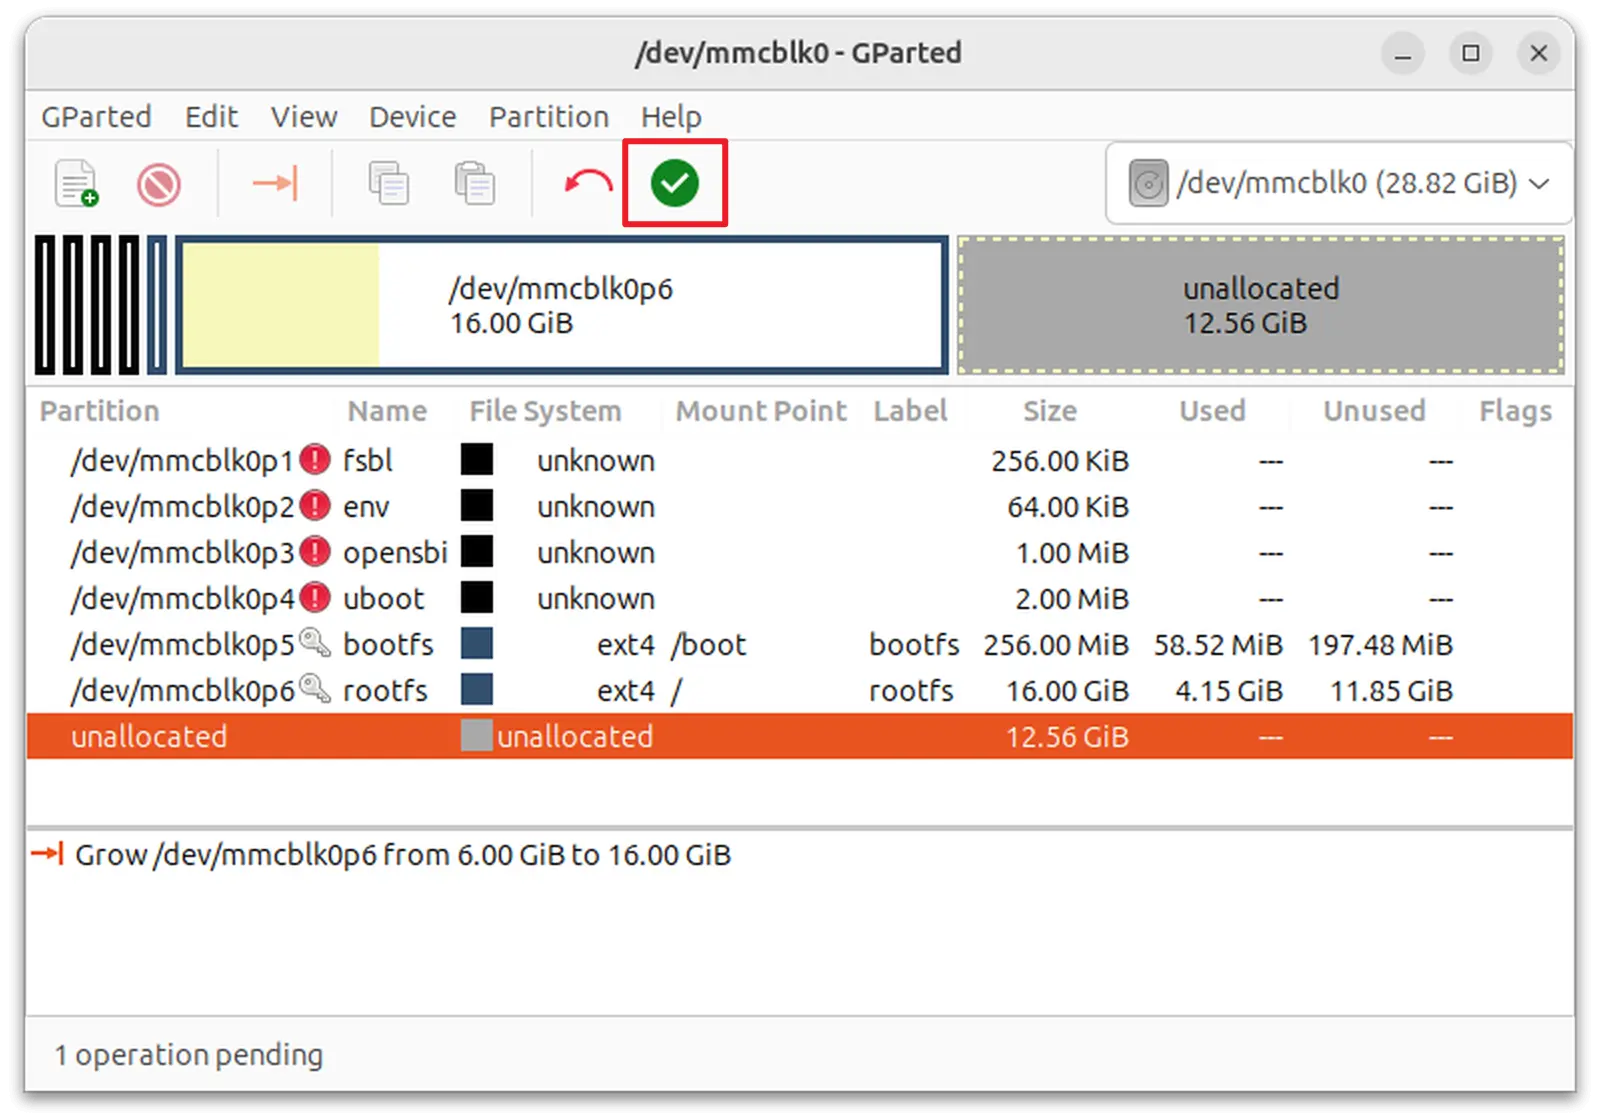Screen dimensions: 1600x1120
Task: Select the /dev/mmcblk0p6 rootfs row
Action: [799, 691]
